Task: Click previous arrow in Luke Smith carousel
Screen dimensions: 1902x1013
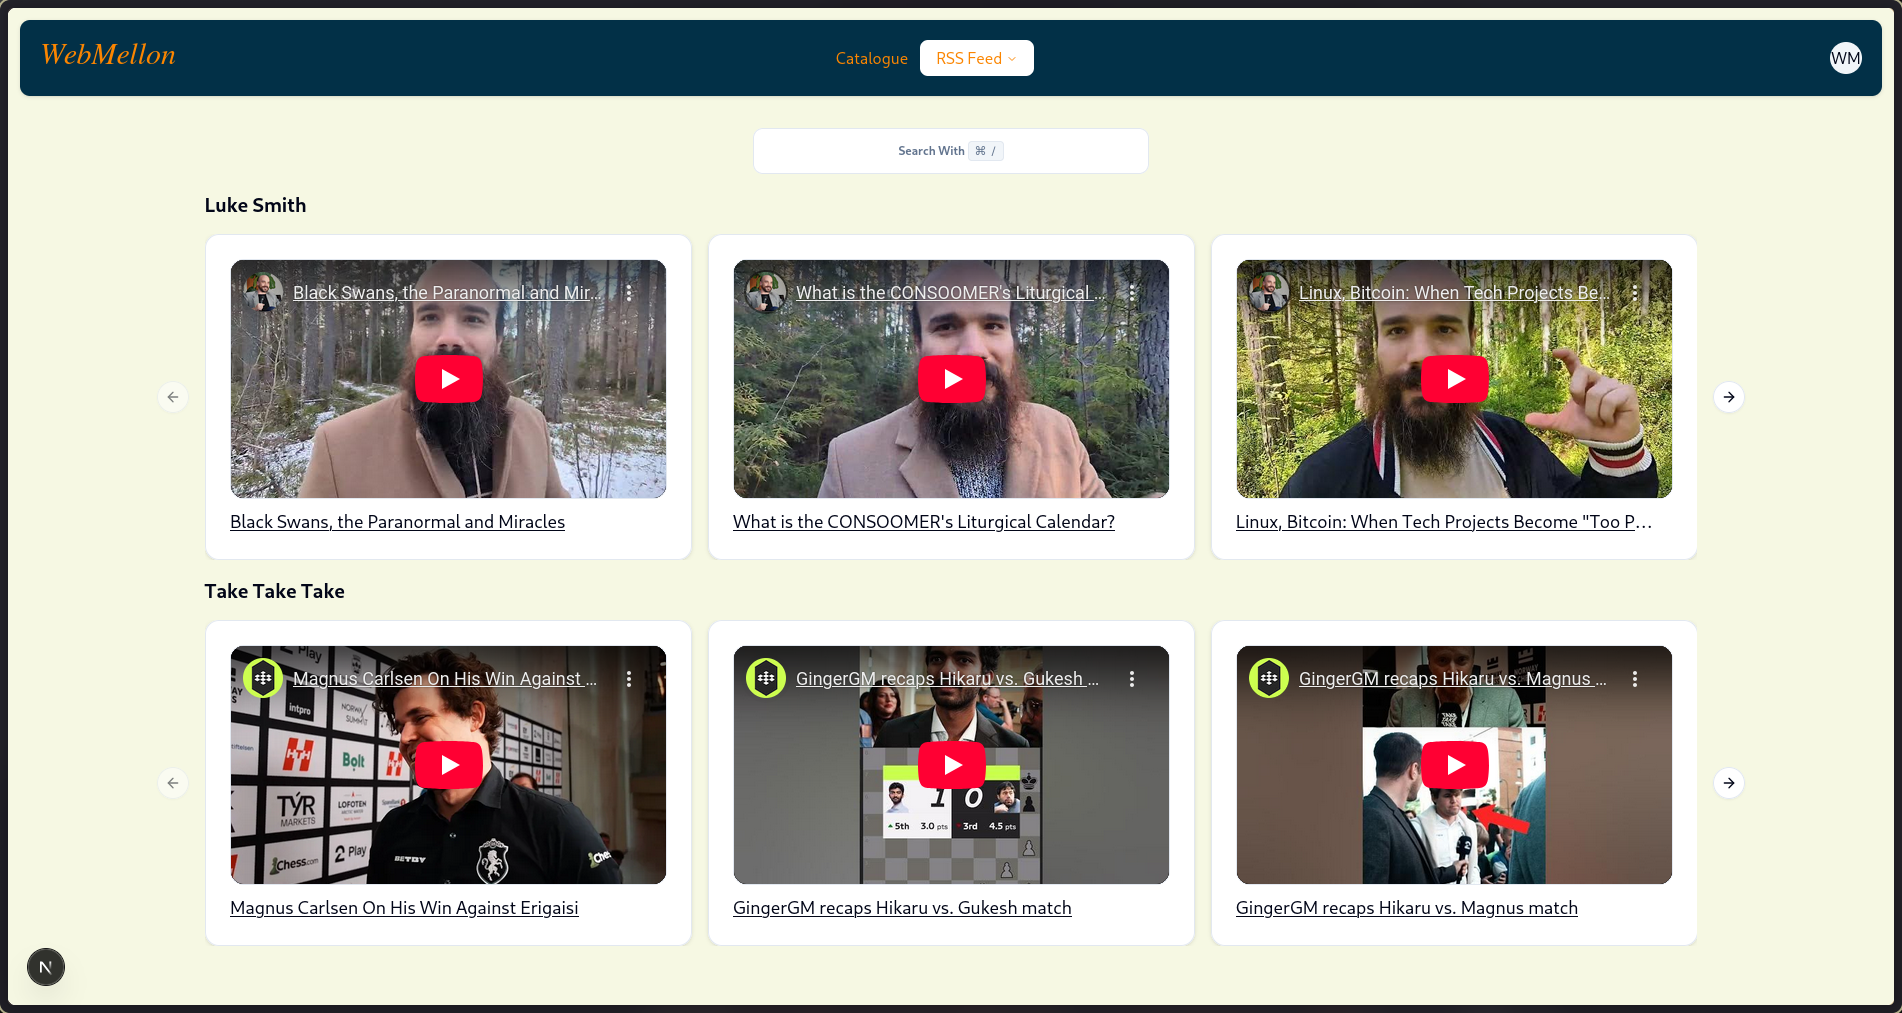Action: (173, 397)
